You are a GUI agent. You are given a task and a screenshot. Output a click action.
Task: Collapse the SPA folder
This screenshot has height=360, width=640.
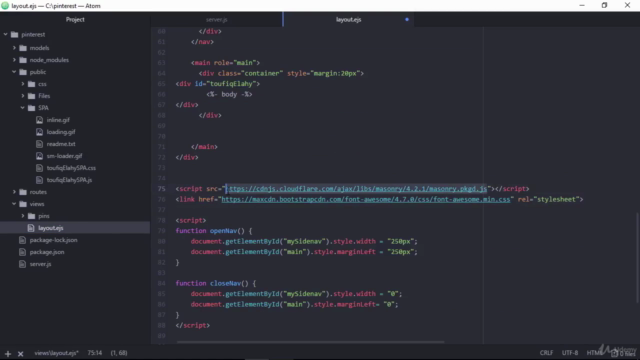point(23,108)
